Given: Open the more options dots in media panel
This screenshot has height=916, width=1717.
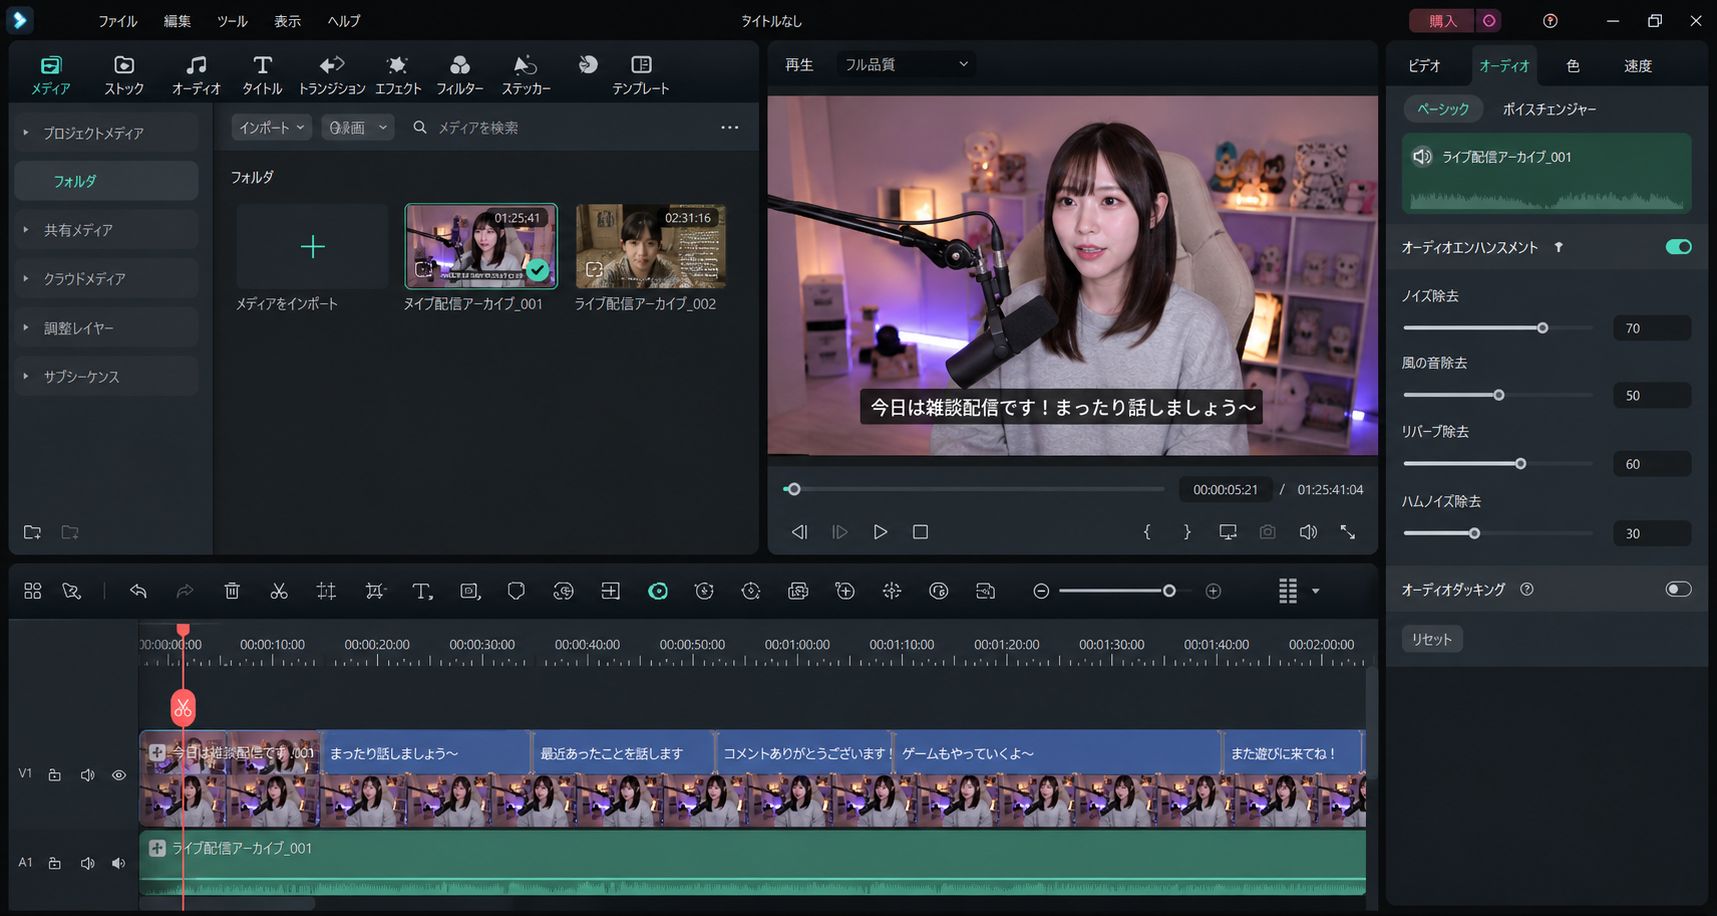Looking at the screenshot, I should click(x=730, y=127).
